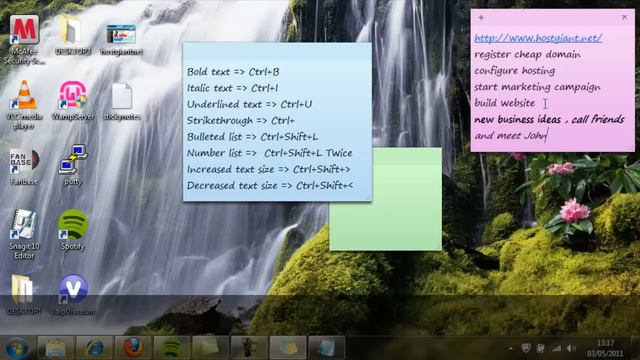Open Snagit 10 Editor shortcut
The height and width of the screenshot is (360, 640).
24,234
